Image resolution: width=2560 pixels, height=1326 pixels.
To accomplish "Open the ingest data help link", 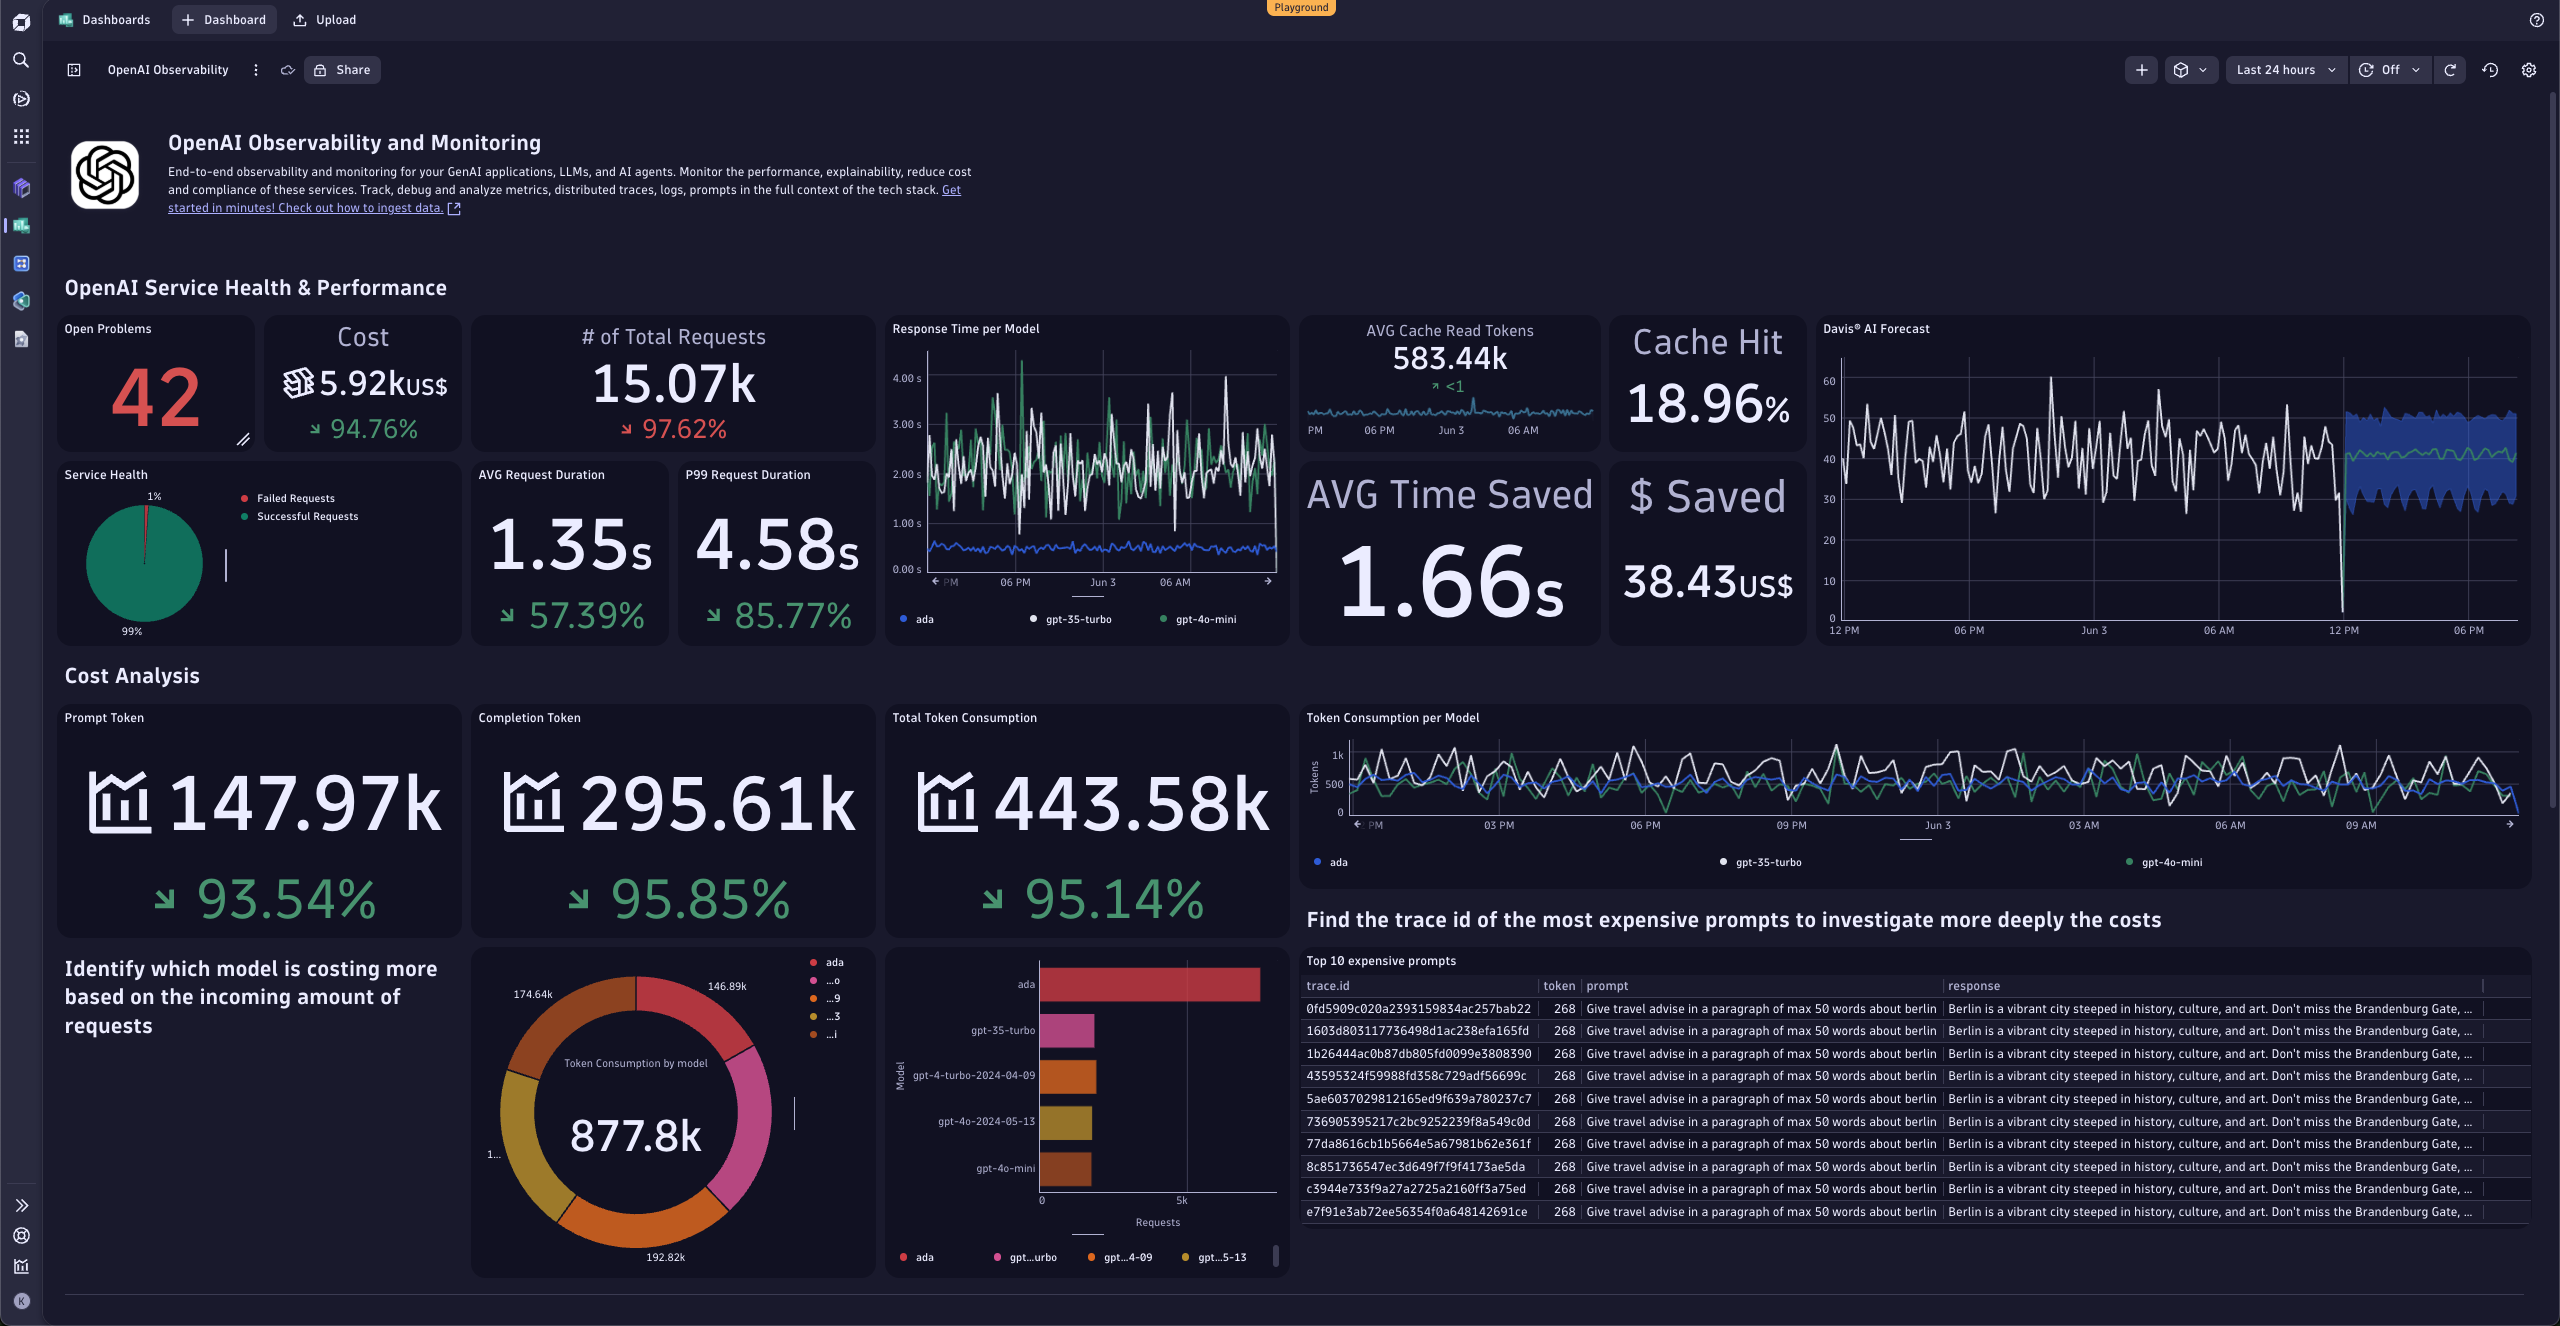I will click(305, 208).
